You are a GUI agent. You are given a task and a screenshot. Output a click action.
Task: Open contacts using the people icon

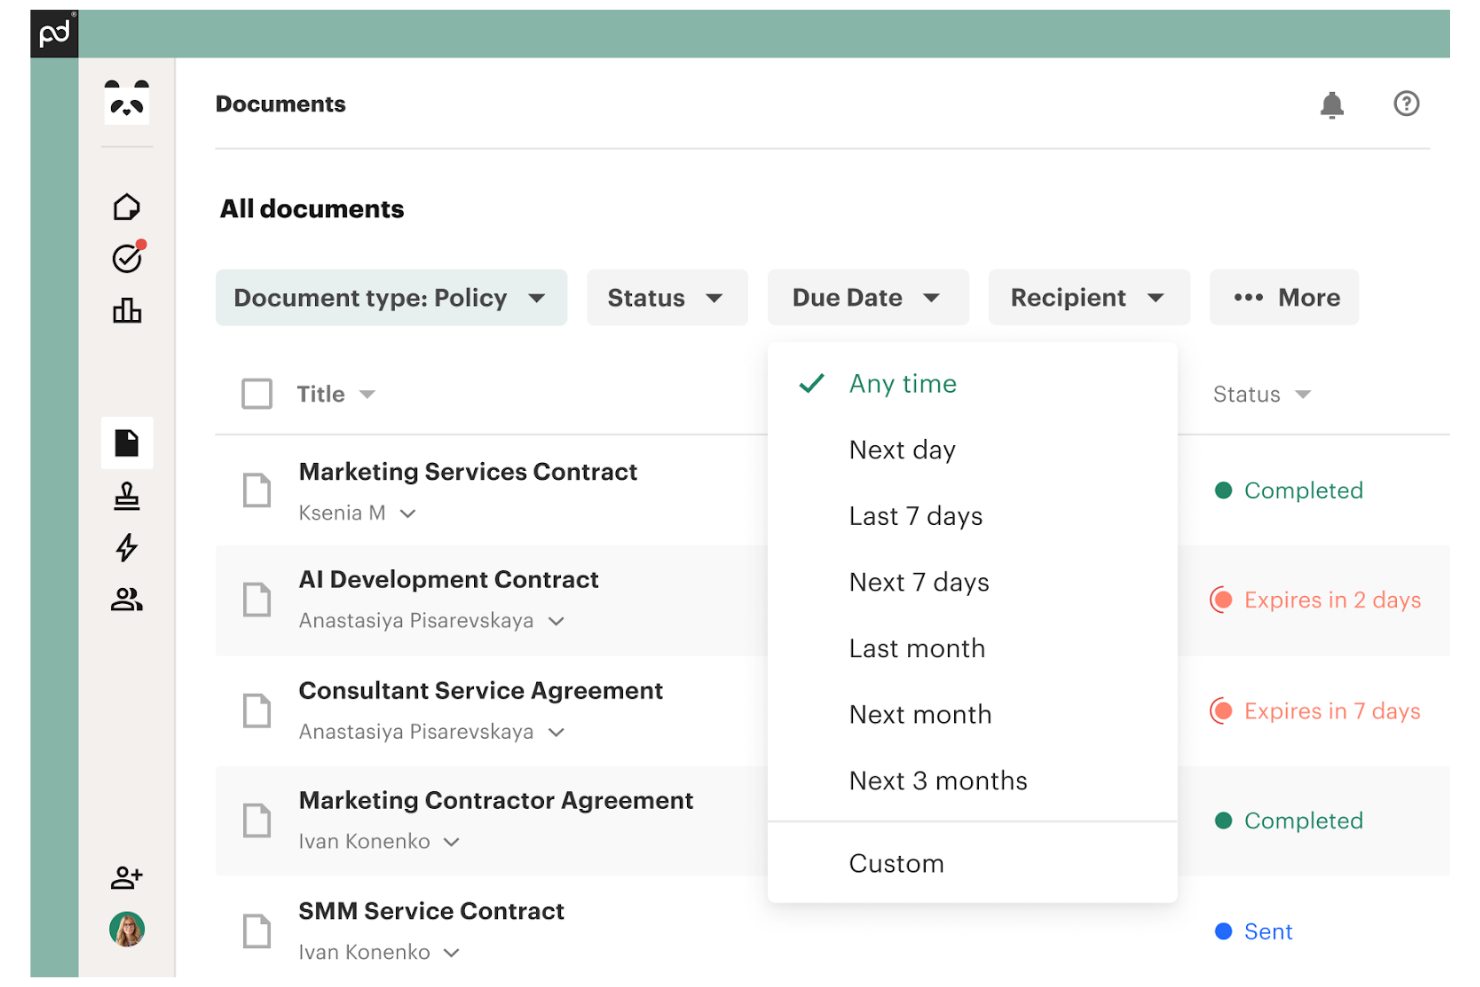[126, 600]
